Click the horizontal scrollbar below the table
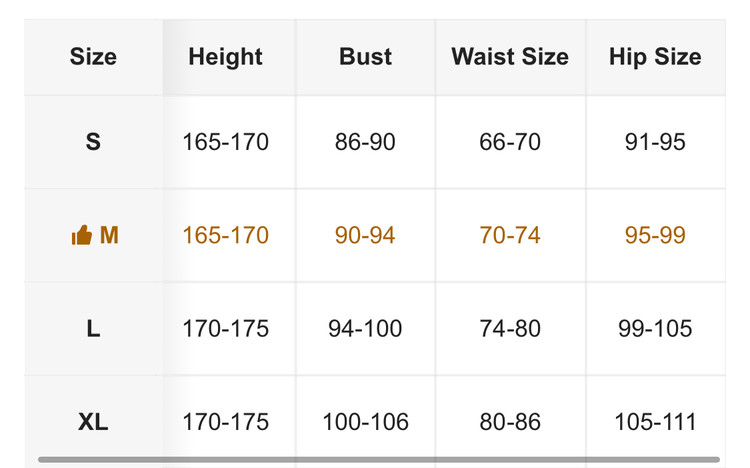 (378, 461)
